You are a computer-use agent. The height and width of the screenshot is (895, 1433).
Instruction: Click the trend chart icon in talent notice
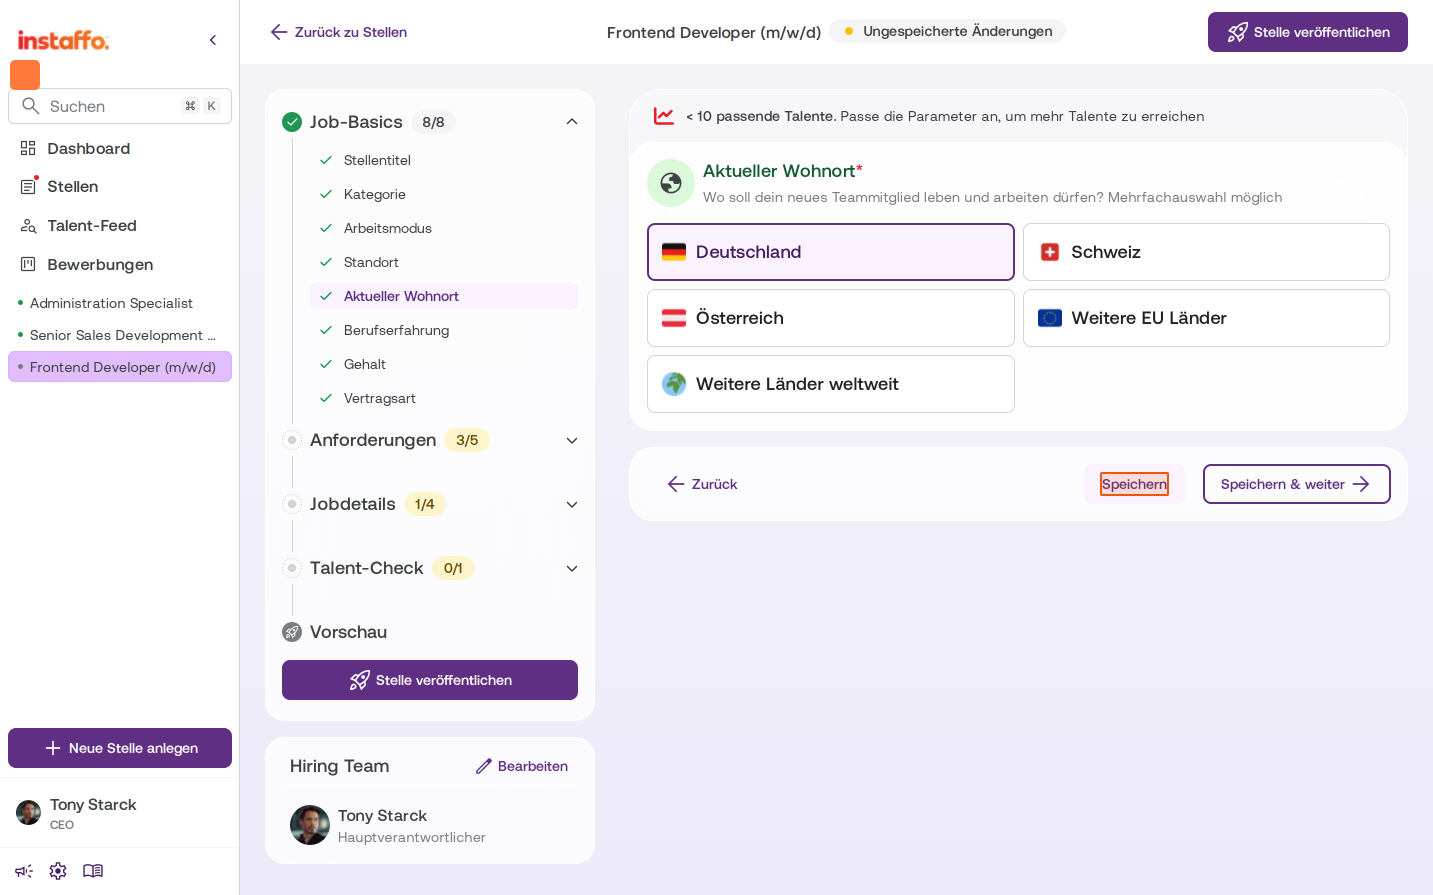[664, 116]
